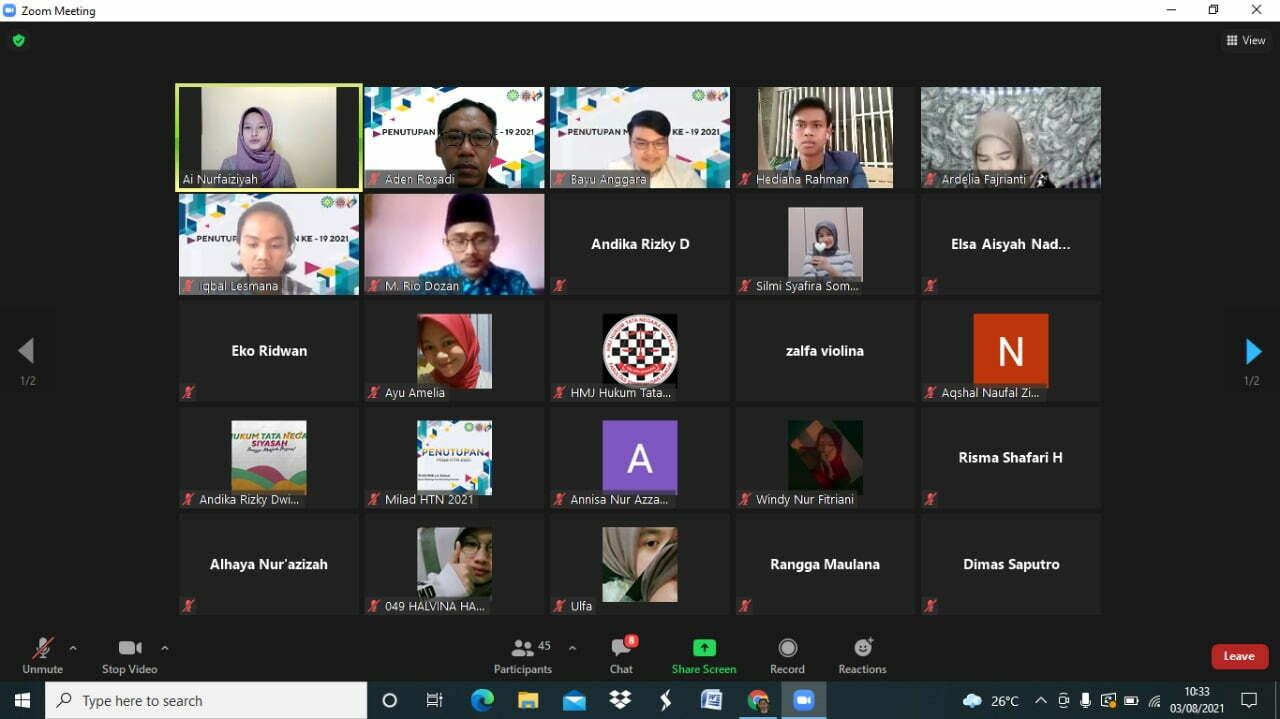Click the left gallery page arrow
This screenshot has height=719, width=1280.
point(26,351)
